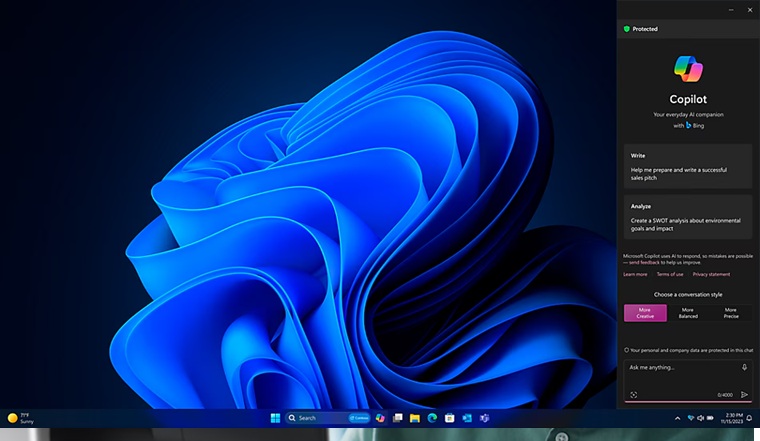Screen dimensions: 760x441
Task: Click the data protected notice icon
Action: click(626, 350)
